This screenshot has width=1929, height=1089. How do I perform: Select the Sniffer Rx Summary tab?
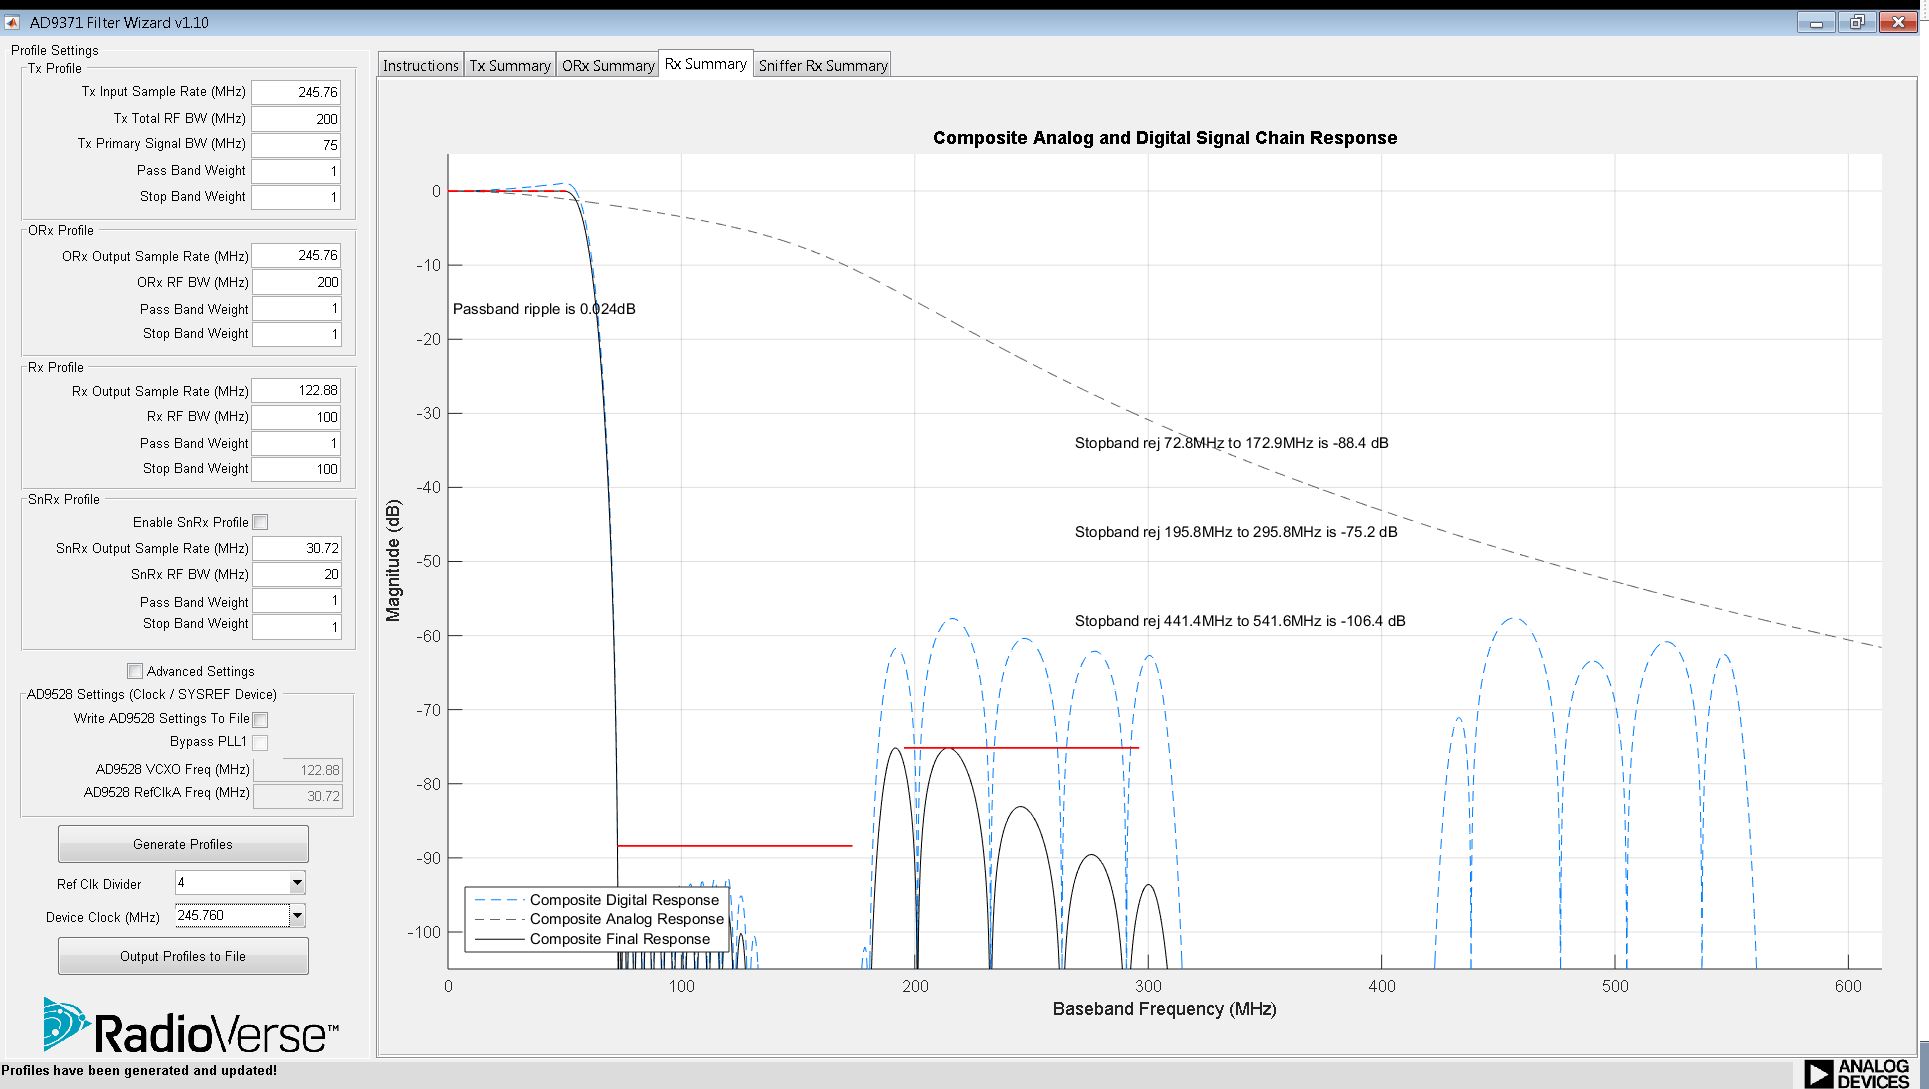(822, 66)
